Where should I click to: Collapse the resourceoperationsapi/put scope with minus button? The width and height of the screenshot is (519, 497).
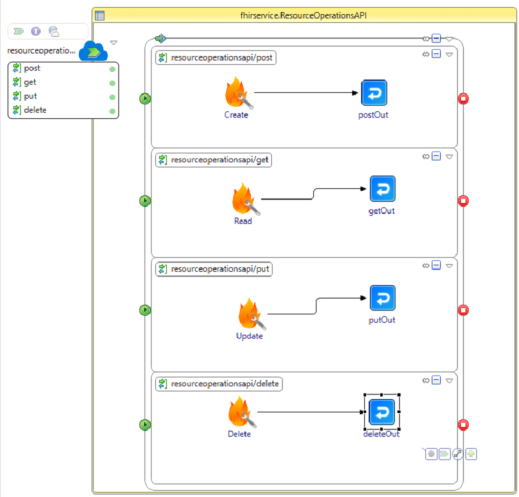pos(436,265)
